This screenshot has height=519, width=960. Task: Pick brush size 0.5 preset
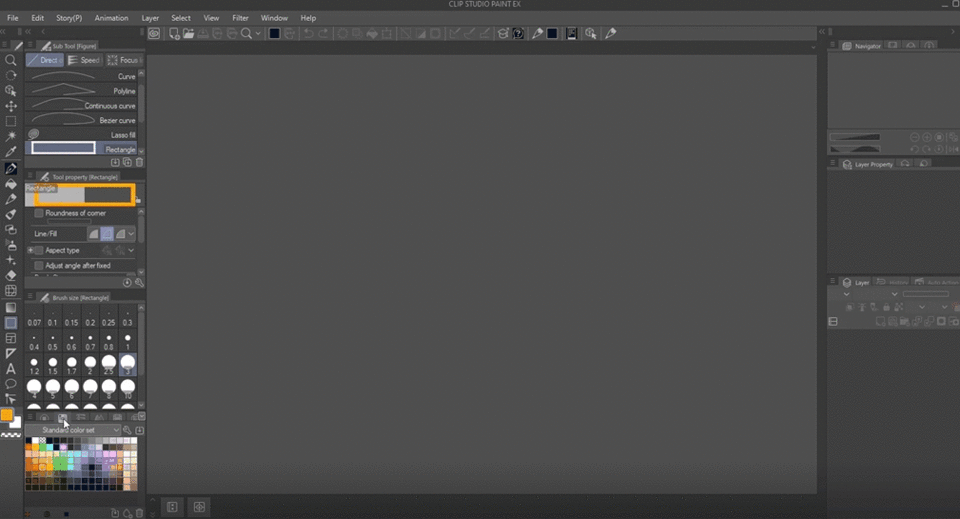pyautogui.click(x=53, y=342)
